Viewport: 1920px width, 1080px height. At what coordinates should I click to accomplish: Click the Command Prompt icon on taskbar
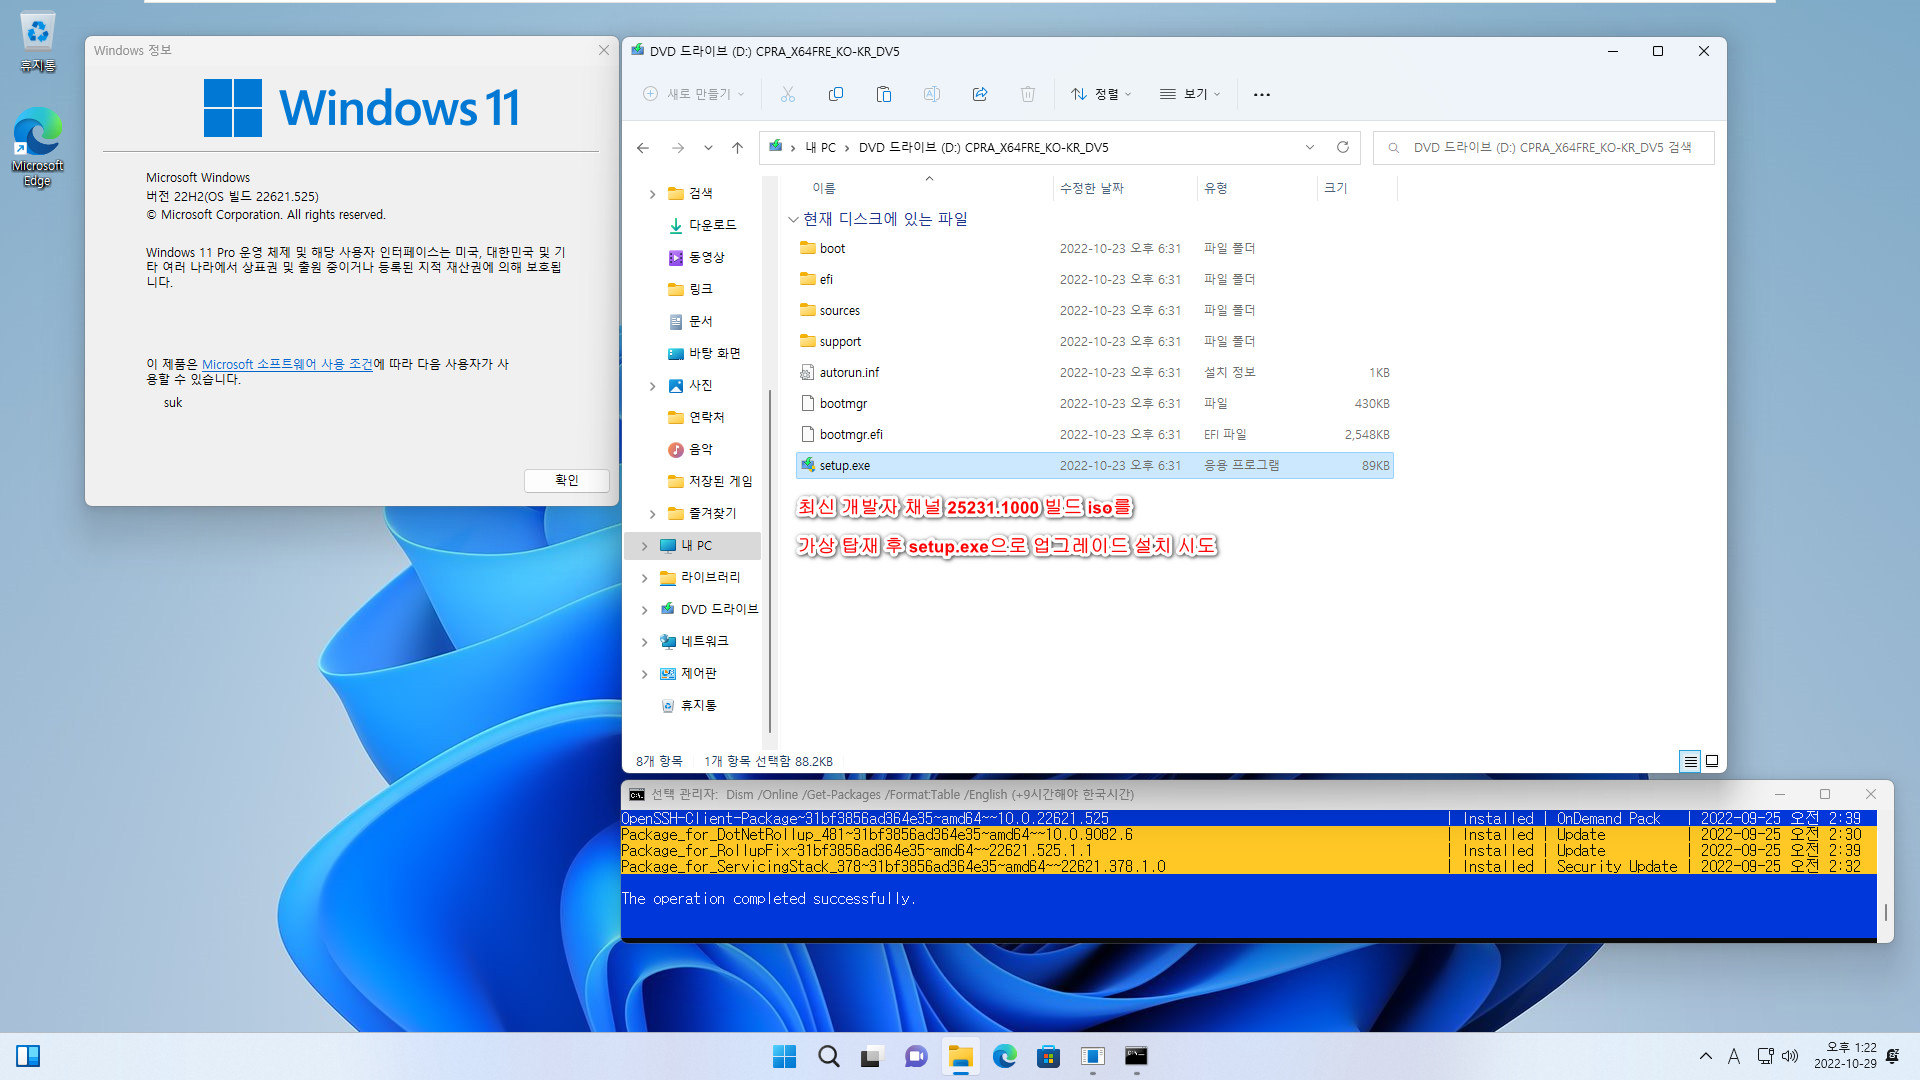(1136, 1056)
